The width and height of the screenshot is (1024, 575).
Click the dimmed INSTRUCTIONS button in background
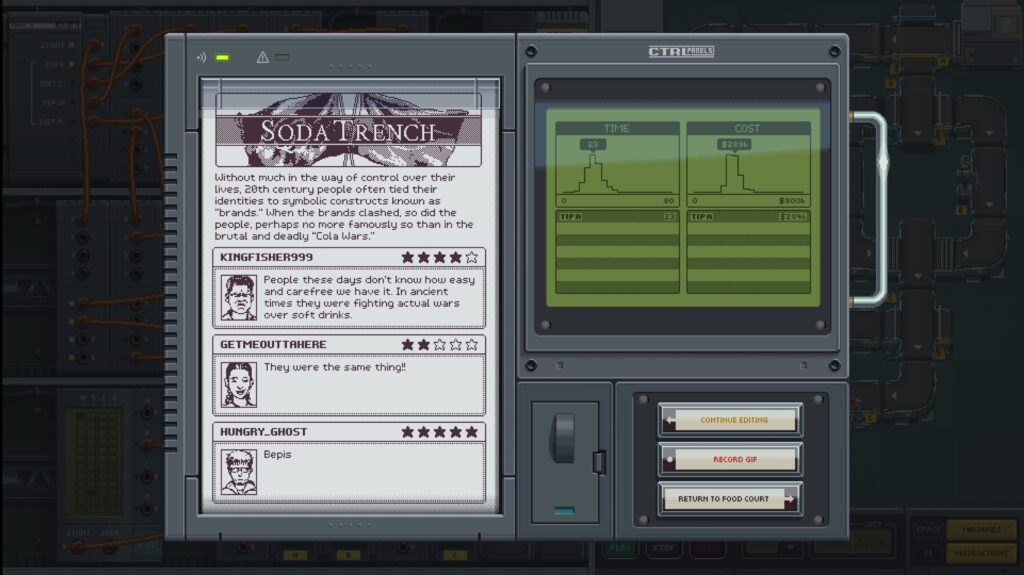(981, 553)
